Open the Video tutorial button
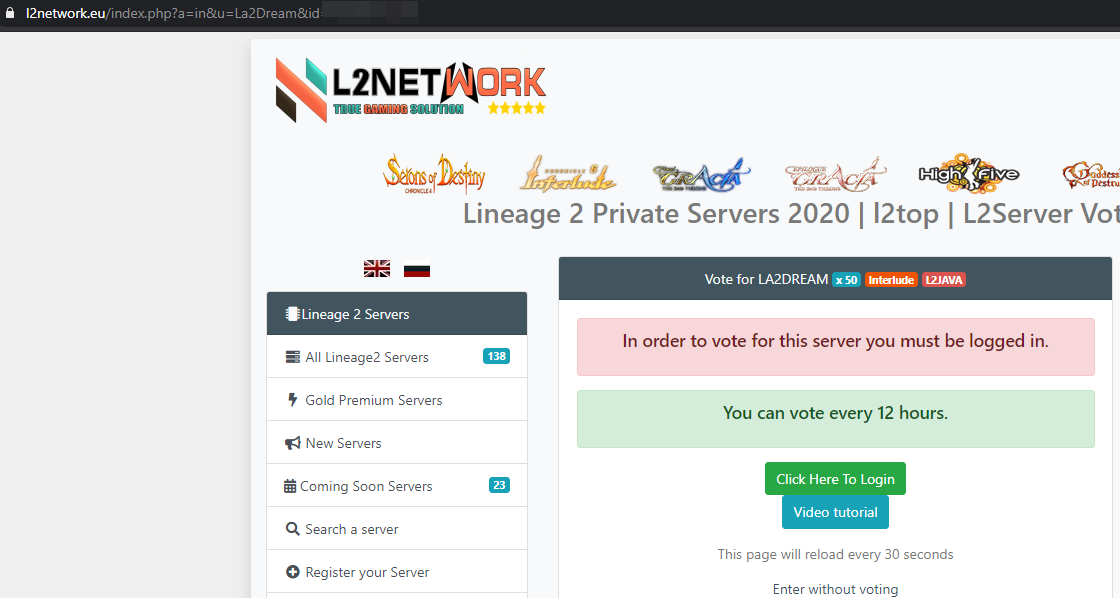Viewport: 1120px width, 598px height. pyautogui.click(x=835, y=512)
